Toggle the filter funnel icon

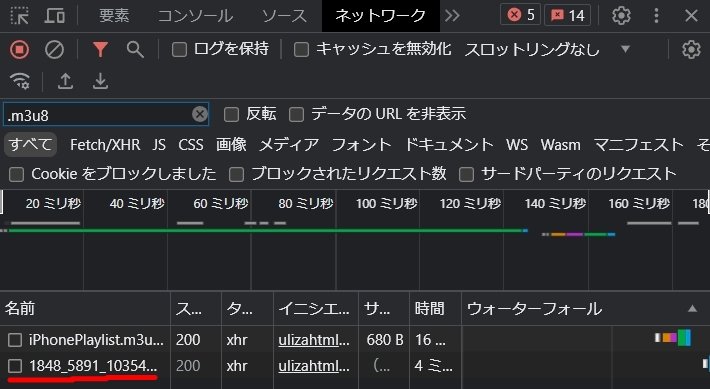point(100,49)
